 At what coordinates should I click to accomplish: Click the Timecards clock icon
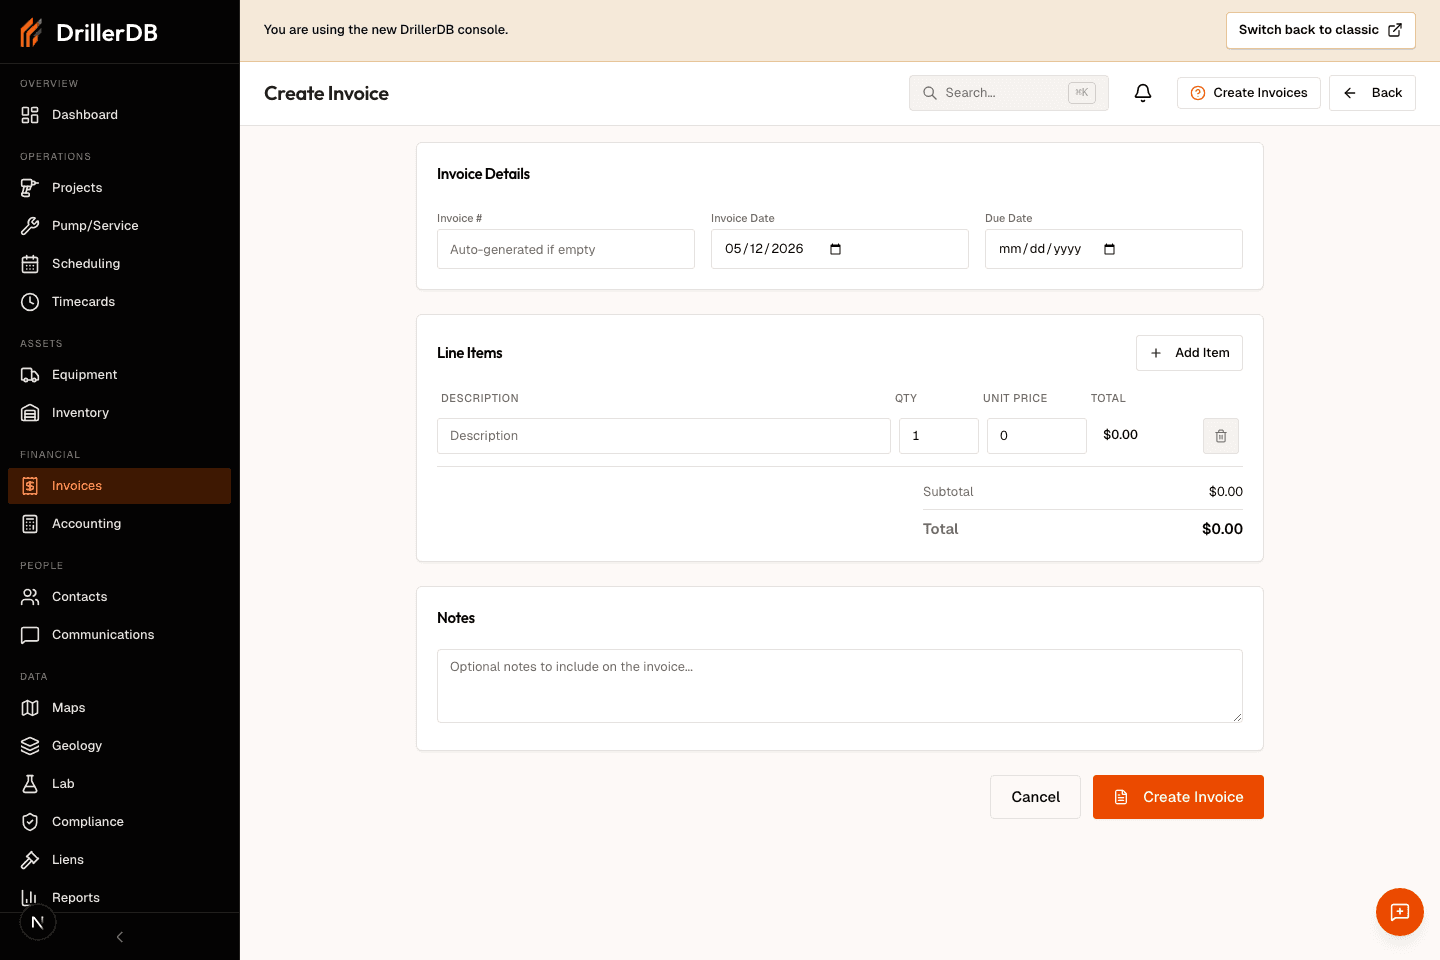click(30, 302)
